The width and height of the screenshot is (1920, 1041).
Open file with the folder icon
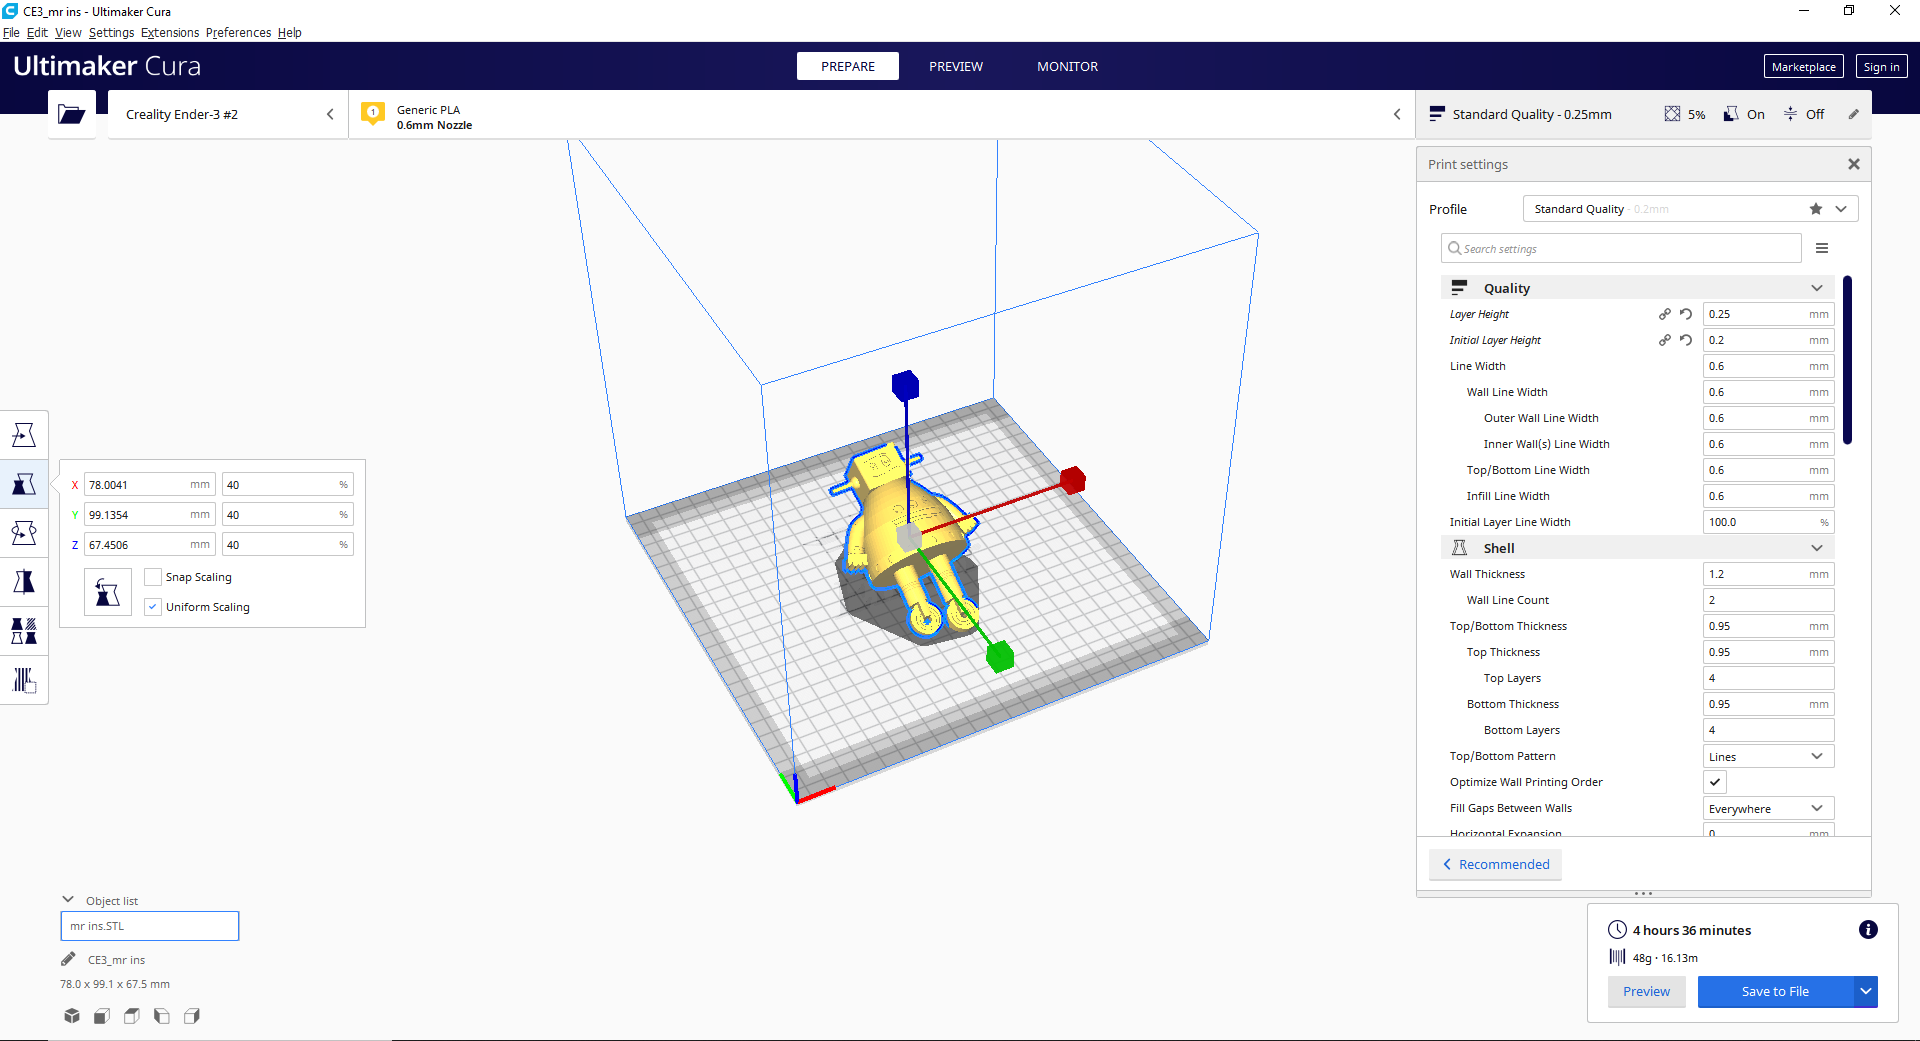click(x=72, y=114)
